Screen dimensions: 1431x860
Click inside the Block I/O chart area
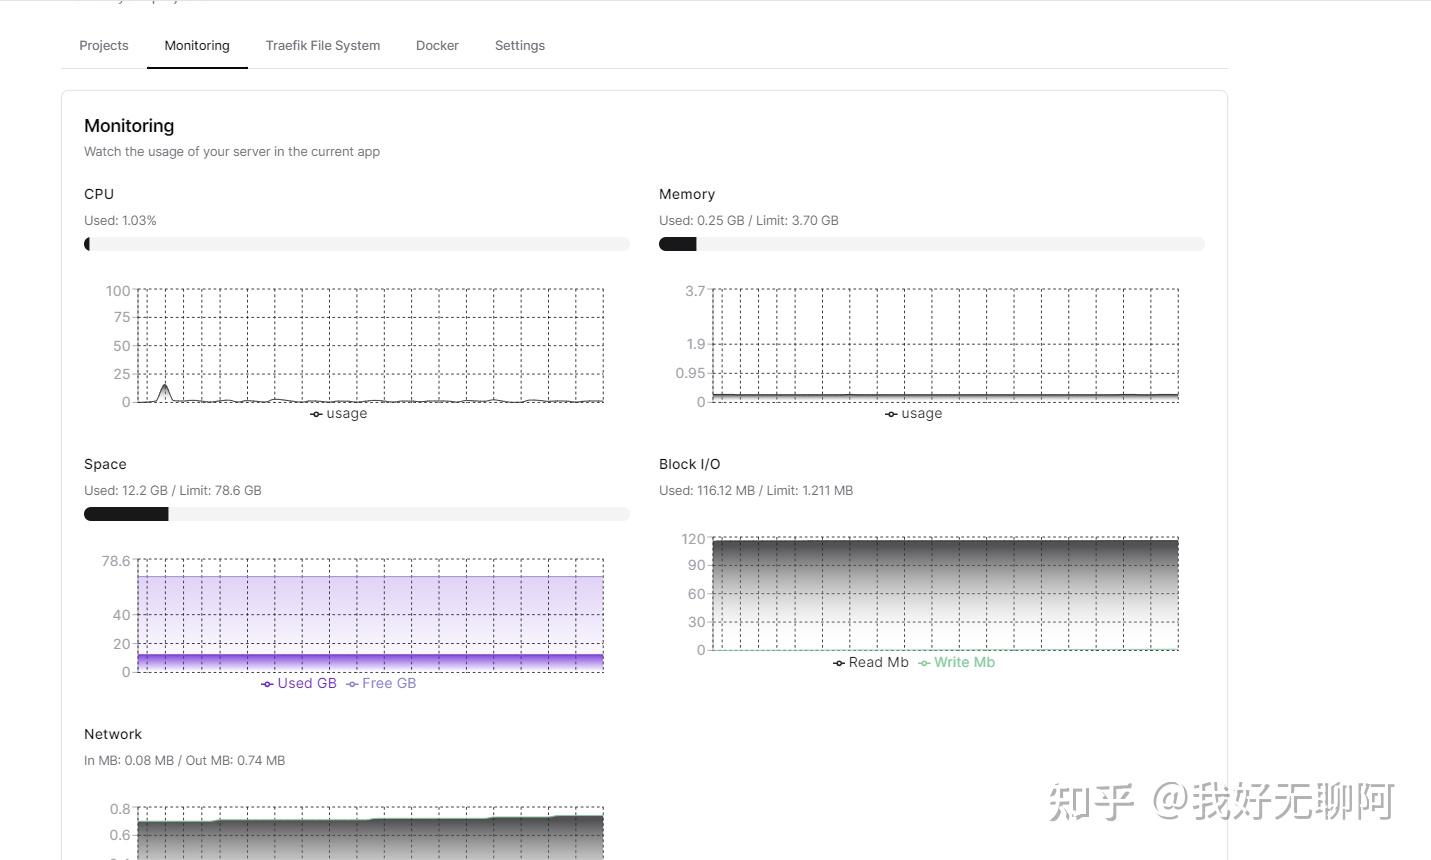[x=945, y=593]
